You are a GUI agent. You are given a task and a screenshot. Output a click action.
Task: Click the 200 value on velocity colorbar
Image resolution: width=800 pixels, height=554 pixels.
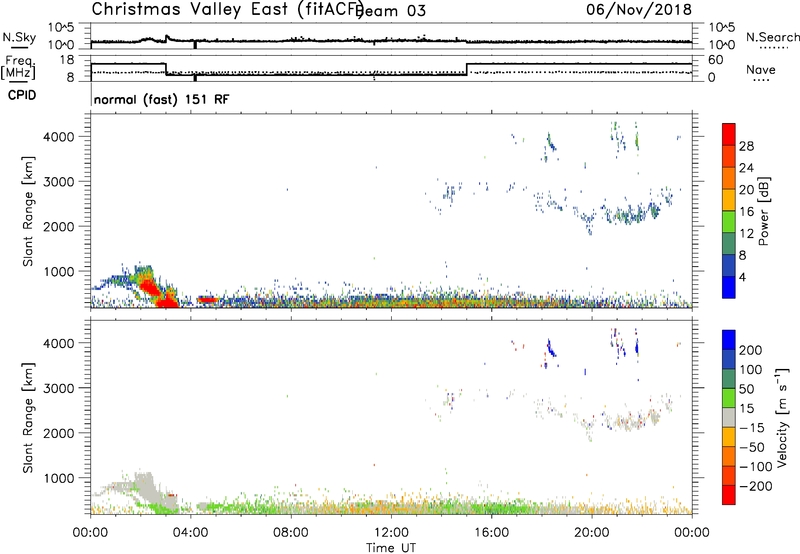[x=751, y=350]
